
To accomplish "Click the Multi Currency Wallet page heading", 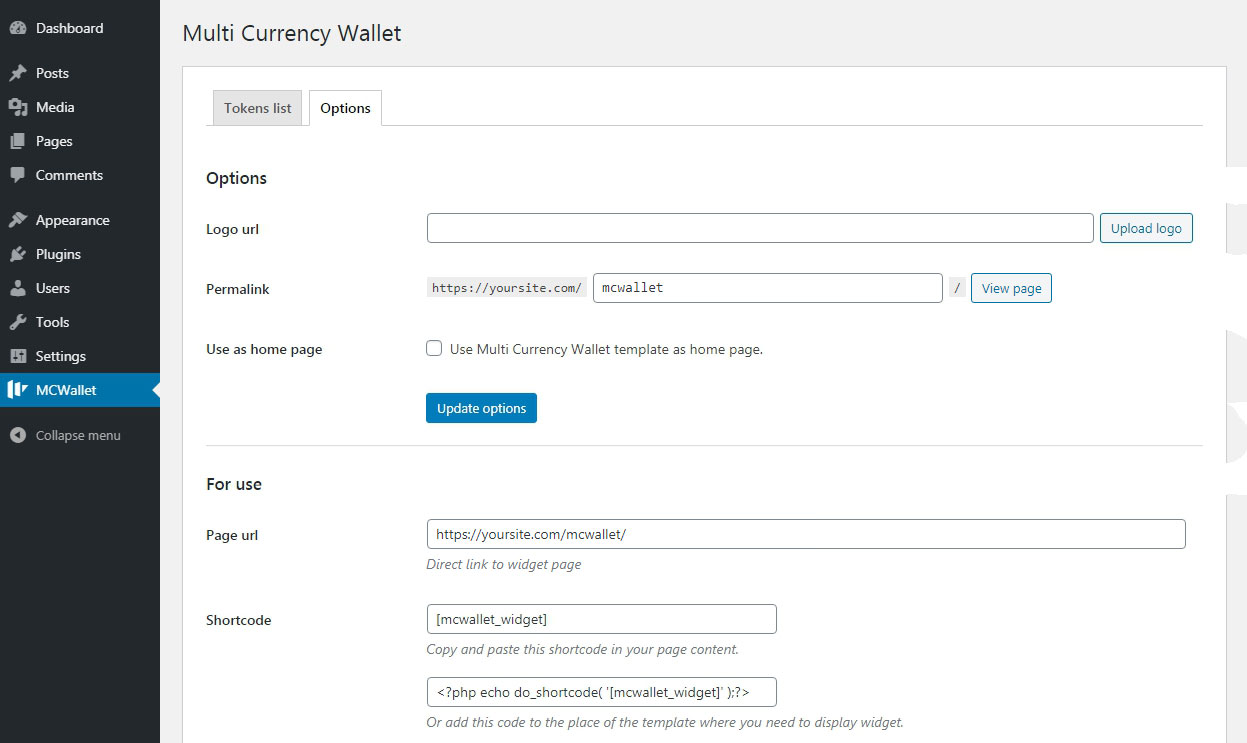I will tap(292, 33).
